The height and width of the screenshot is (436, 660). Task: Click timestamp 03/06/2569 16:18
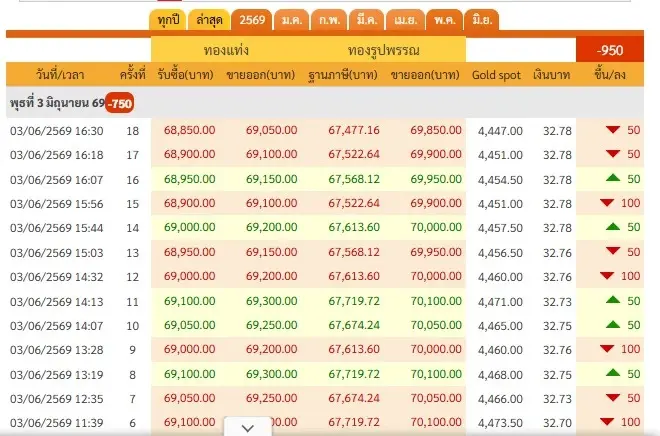[x=57, y=155]
